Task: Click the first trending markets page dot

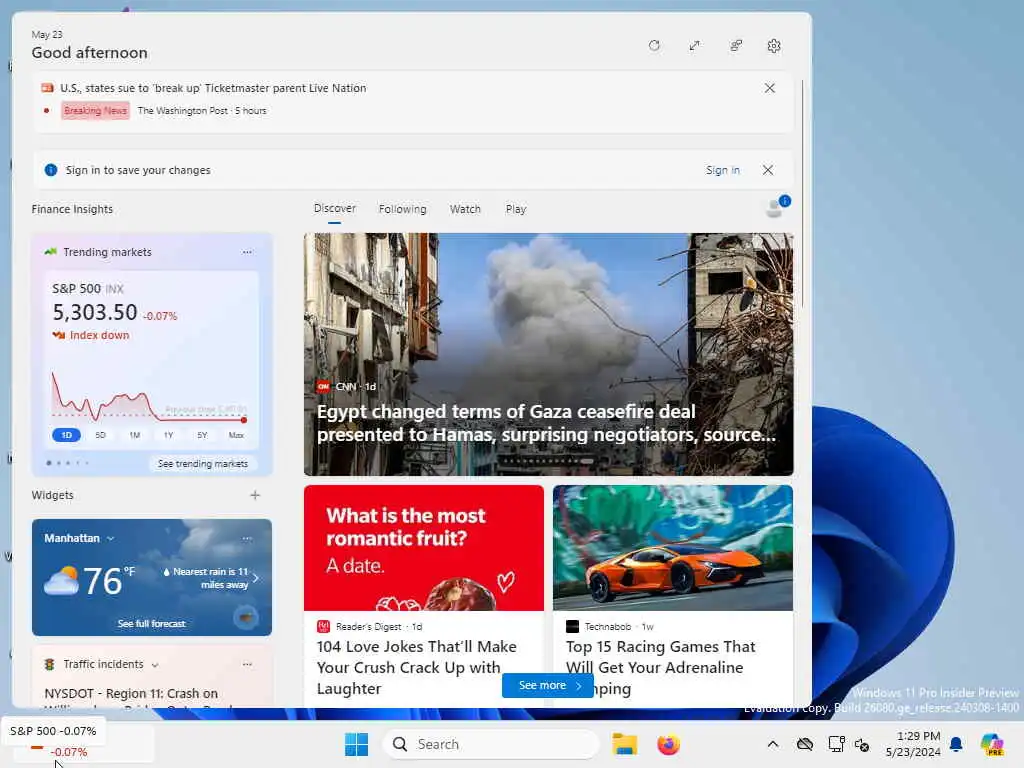Action: (49, 463)
